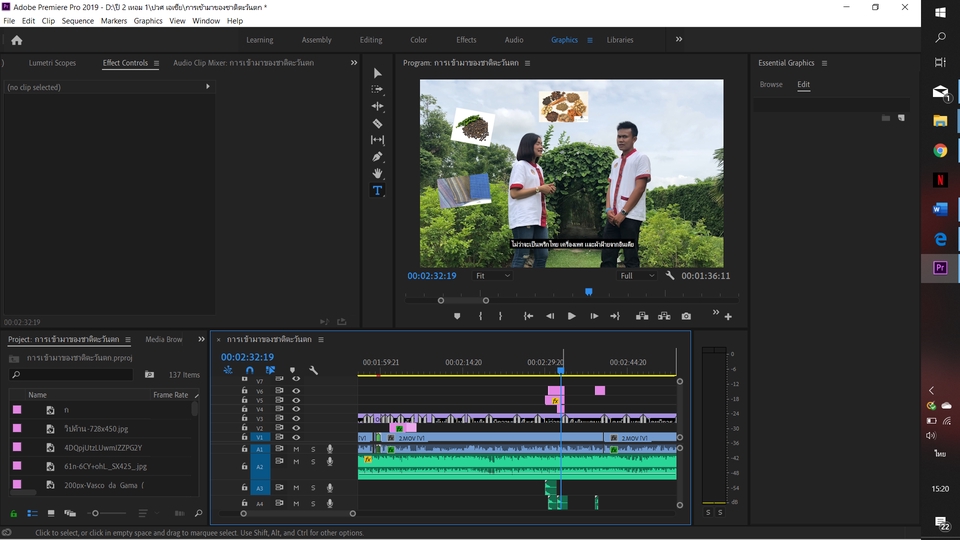Enable voice-over record on A4
960x540 pixels.
[x=330, y=503]
